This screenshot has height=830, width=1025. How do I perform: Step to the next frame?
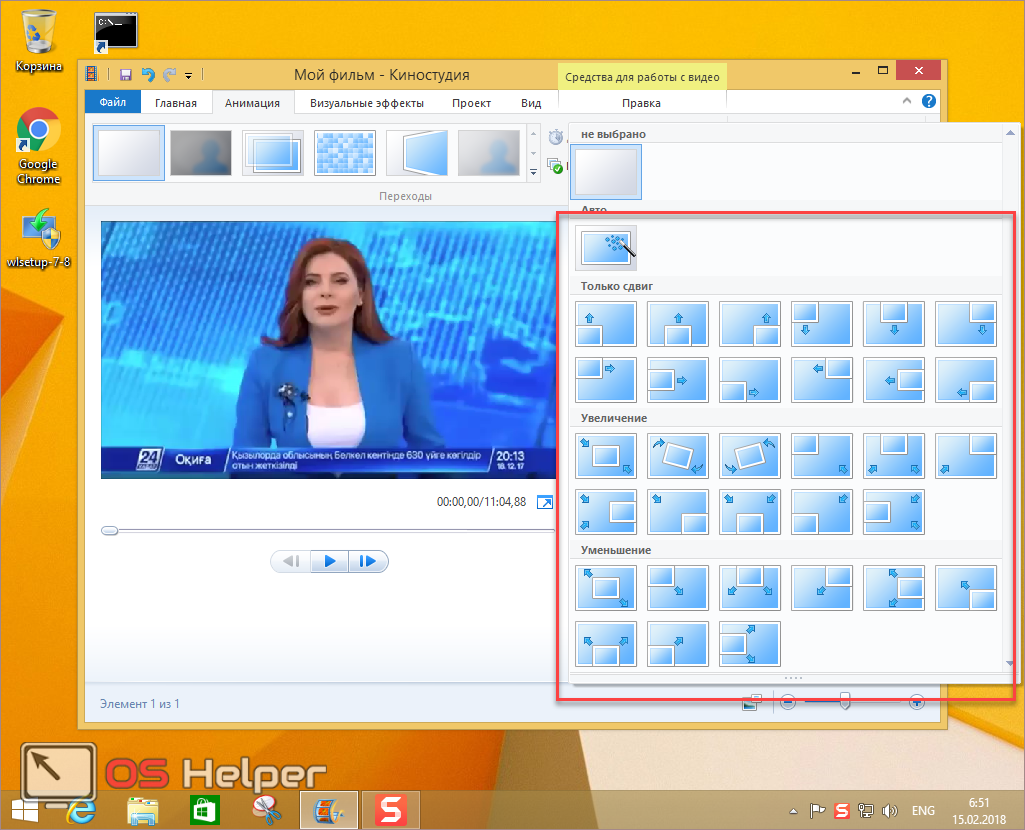click(x=368, y=562)
